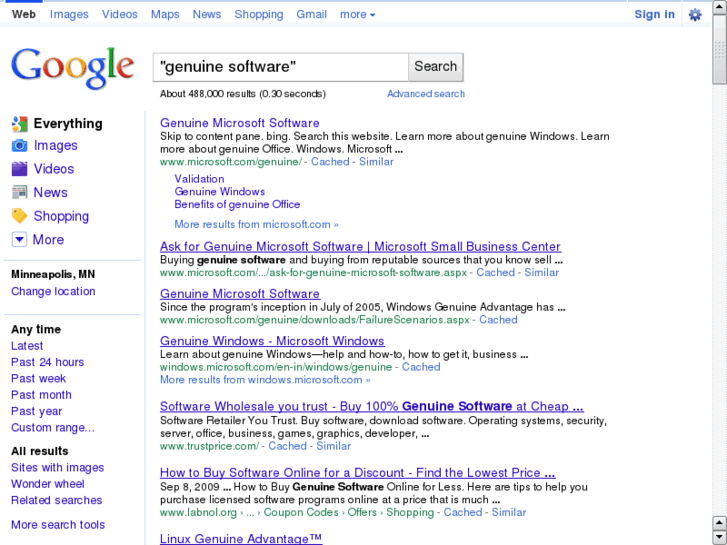Click 'About 488,000 results' text
This screenshot has width=727, height=545.
tap(208, 94)
